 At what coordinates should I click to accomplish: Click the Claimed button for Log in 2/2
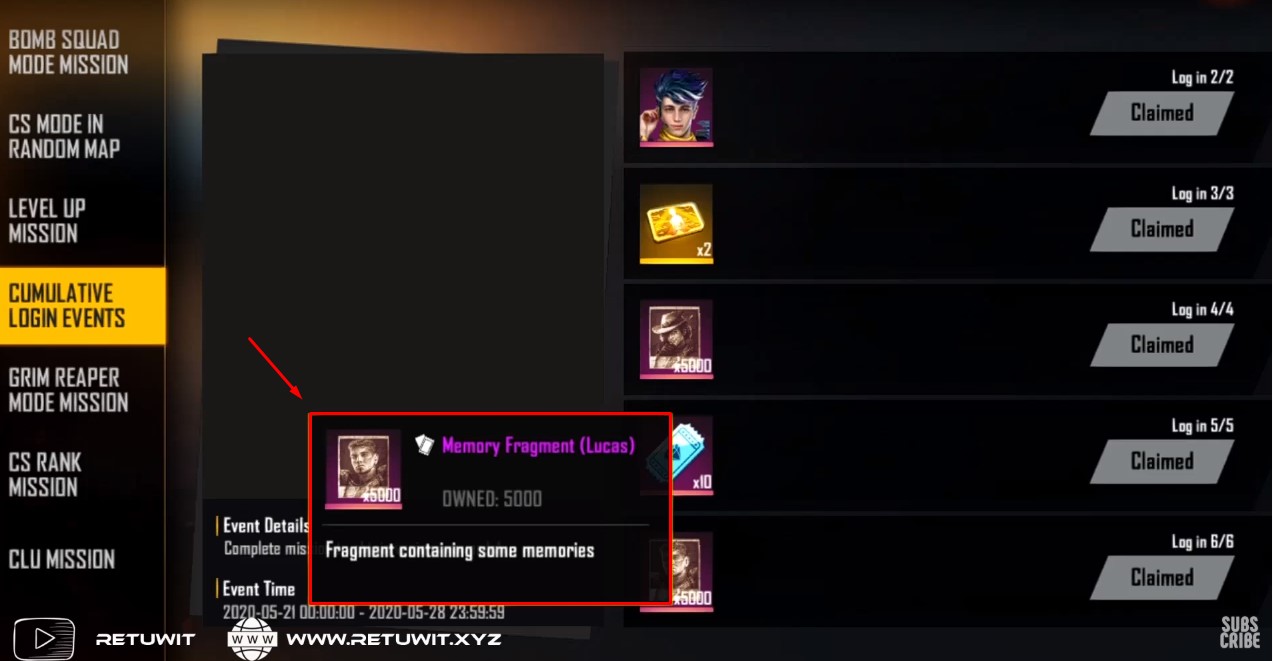pos(1162,113)
